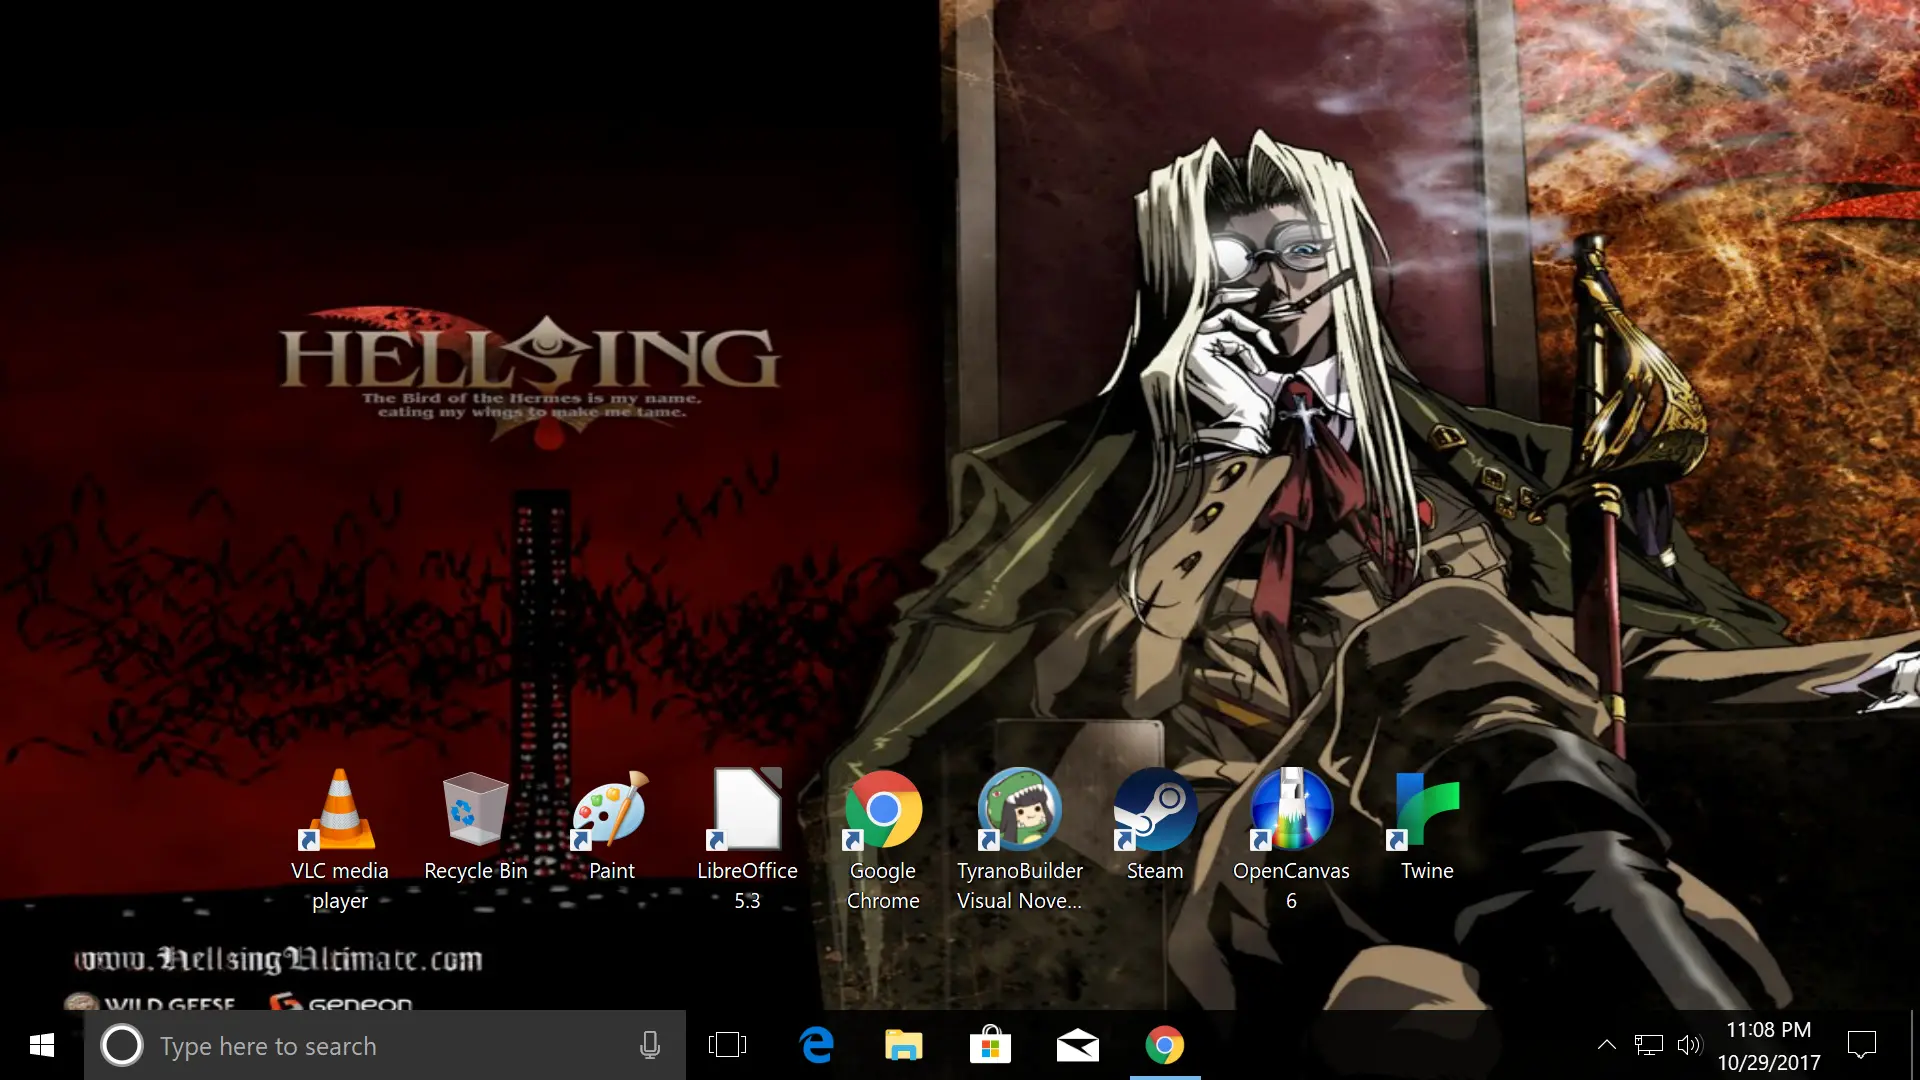
Task: Click the 'Type here to search' box
Action: (x=385, y=1046)
